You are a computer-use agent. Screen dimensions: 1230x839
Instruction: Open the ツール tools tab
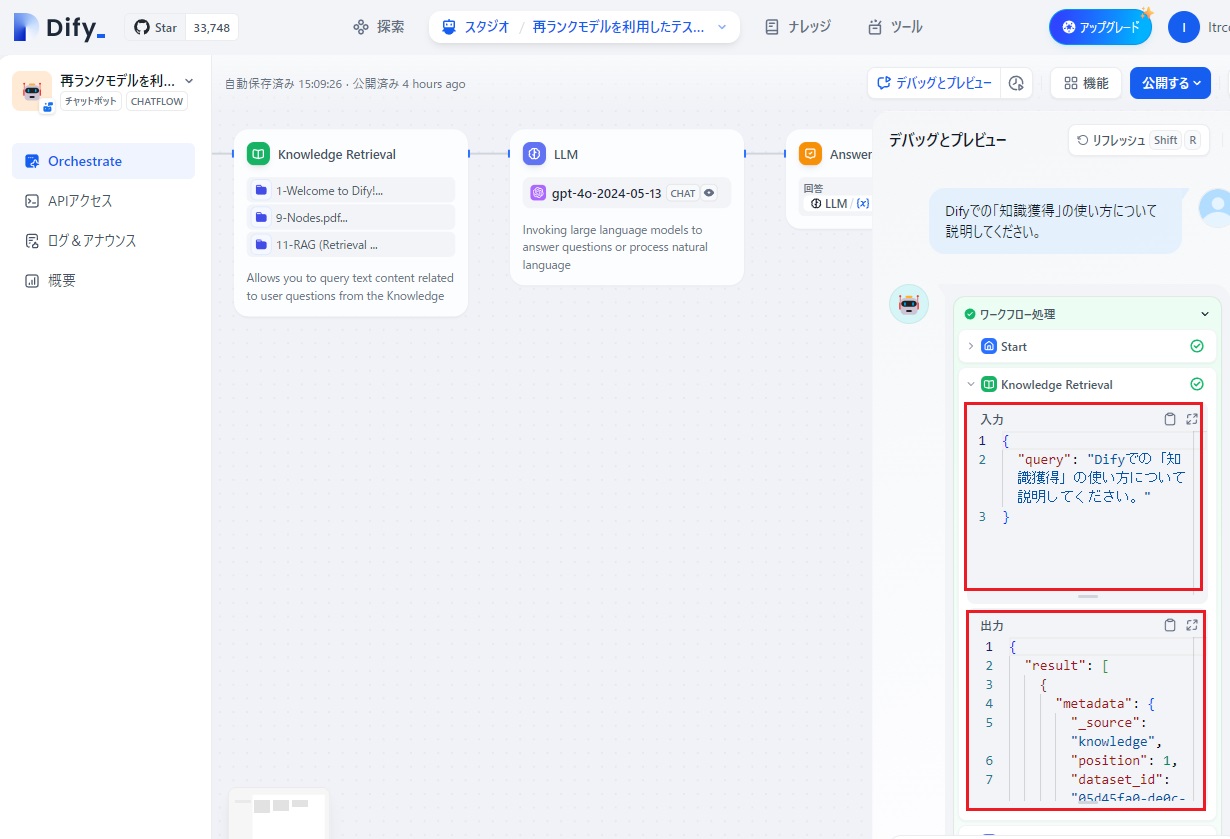[x=895, y=27]
